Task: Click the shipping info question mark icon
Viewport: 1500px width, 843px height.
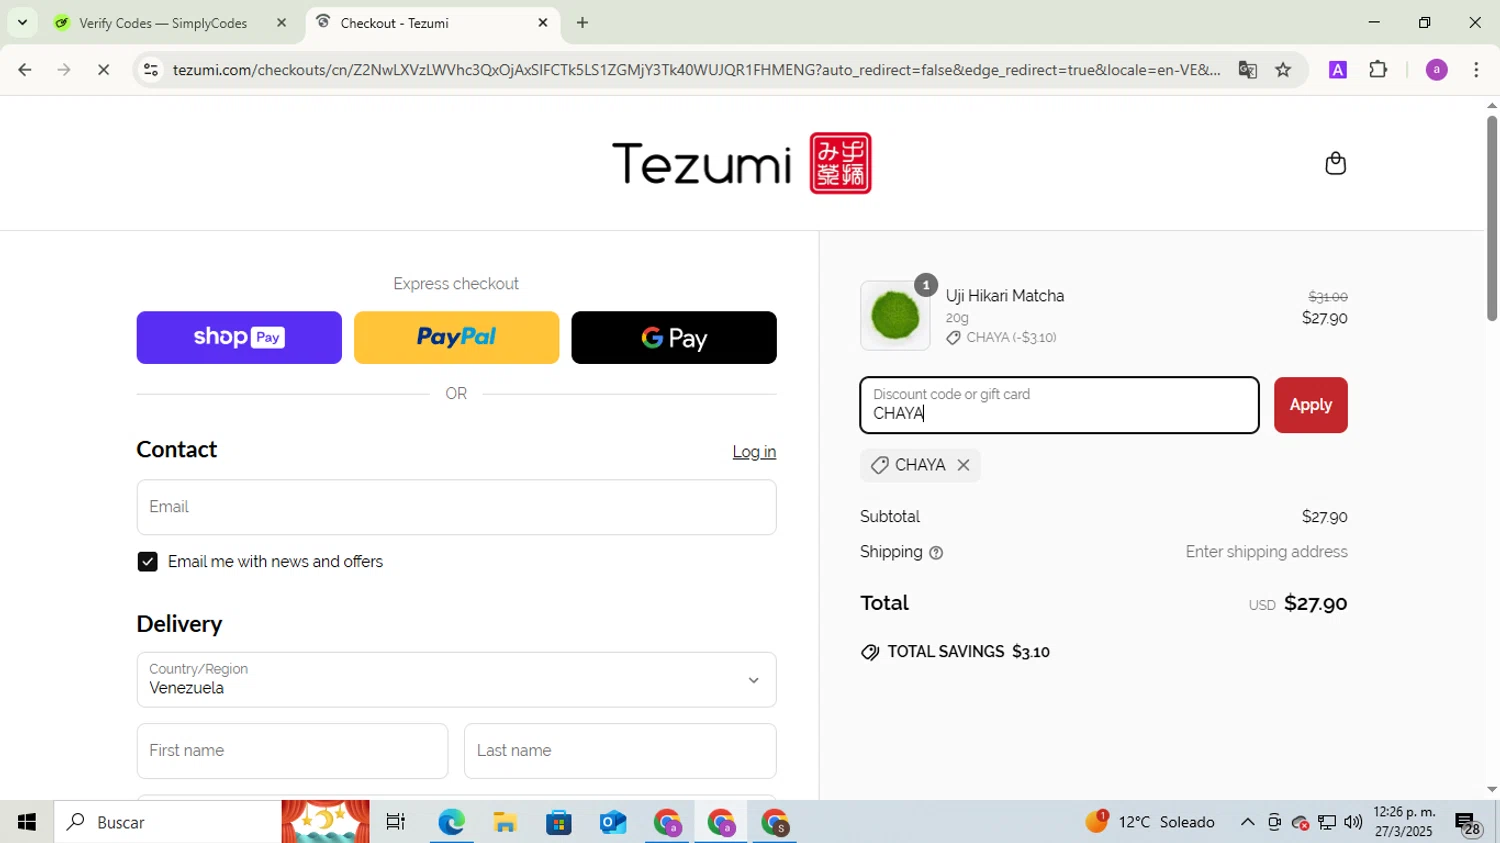Action: click(x=936, y=553)
